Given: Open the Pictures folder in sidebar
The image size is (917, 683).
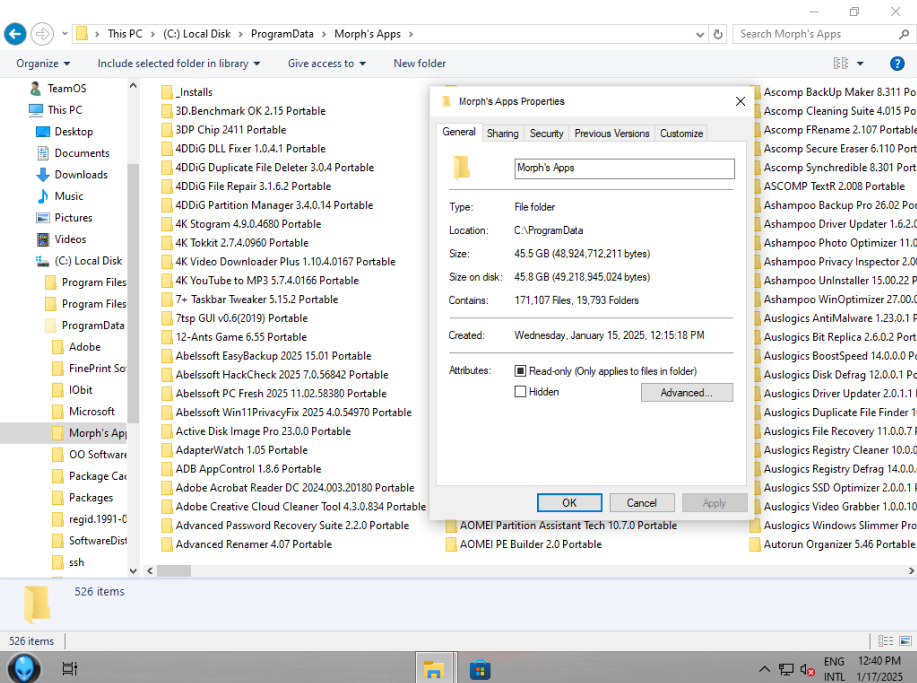Looking at the screenshot, I should pos(73,218).
